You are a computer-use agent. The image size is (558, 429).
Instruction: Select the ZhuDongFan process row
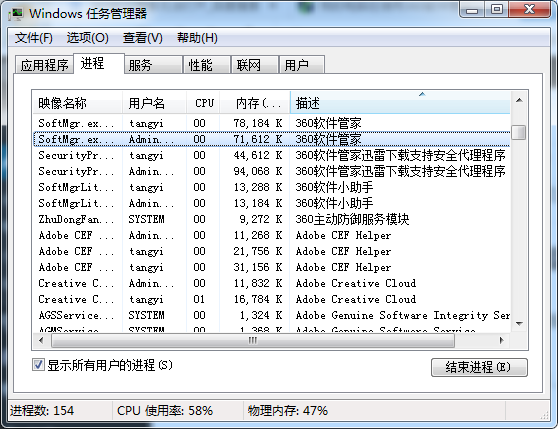tap(272, 219)
